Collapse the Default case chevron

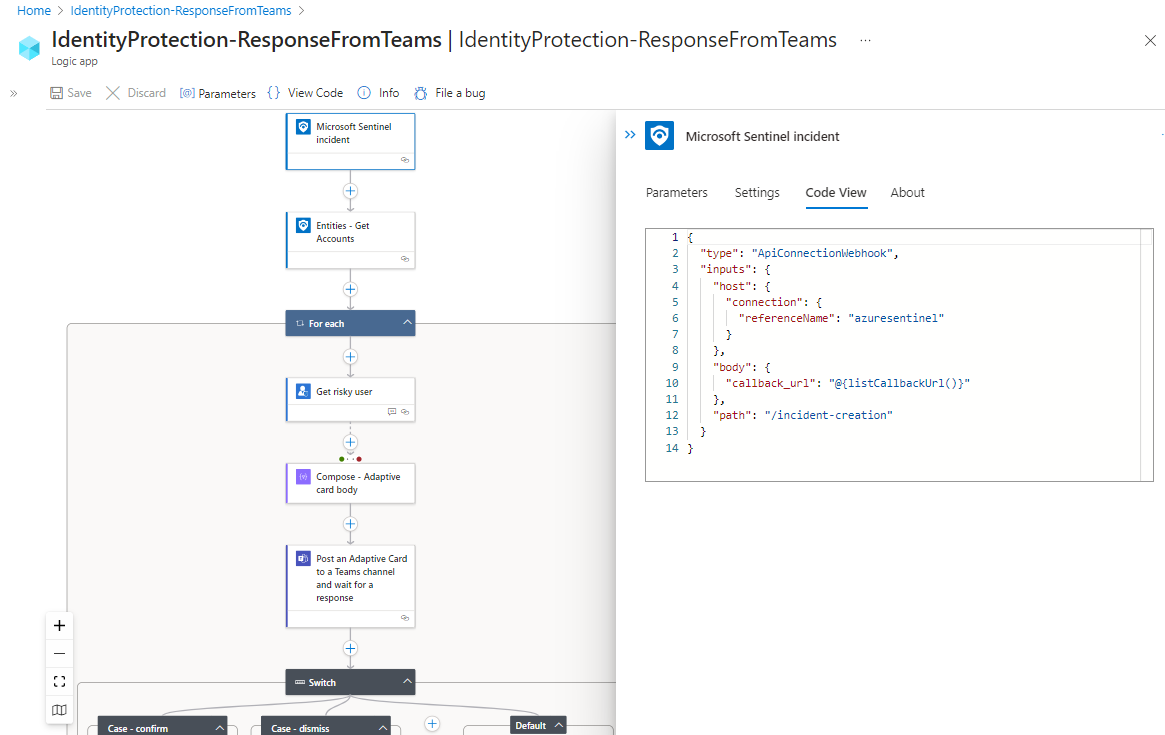coord(559,726)
